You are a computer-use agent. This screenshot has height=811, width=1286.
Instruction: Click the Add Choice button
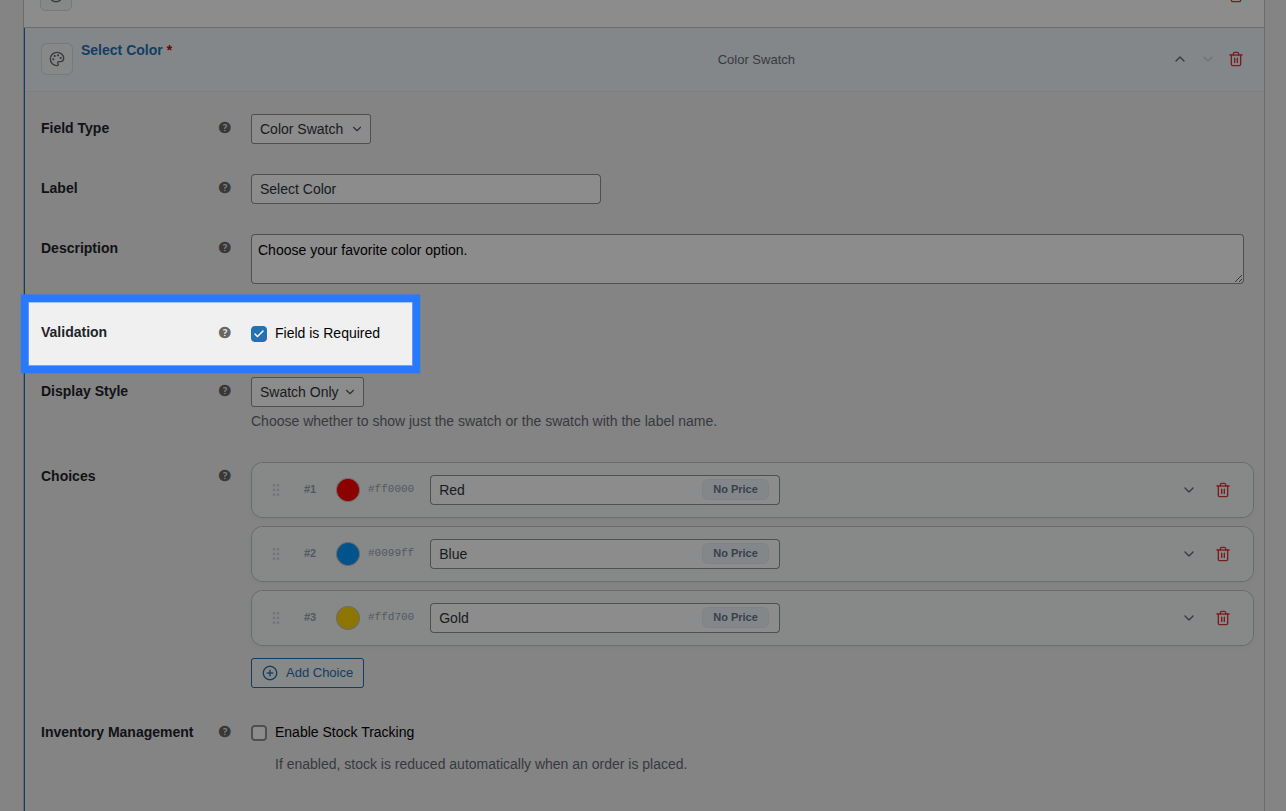point(307,673)
